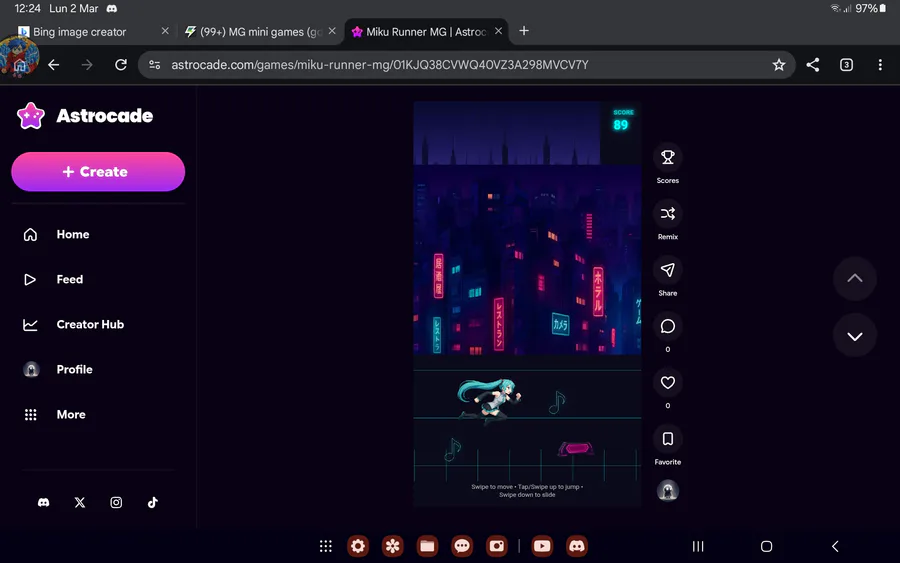The width and height of the screenshot is (900, 563).
Task: Open YouTube app in taskbar
Action: tap(542, 546)
